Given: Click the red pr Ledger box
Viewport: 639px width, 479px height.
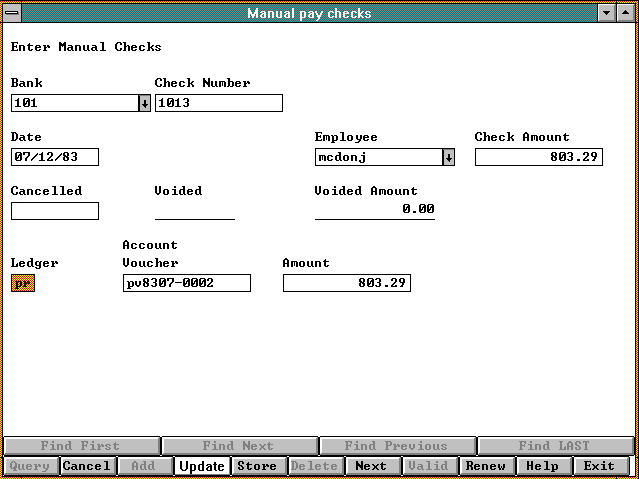Looking at the screenshot, I should click(22, 283).
